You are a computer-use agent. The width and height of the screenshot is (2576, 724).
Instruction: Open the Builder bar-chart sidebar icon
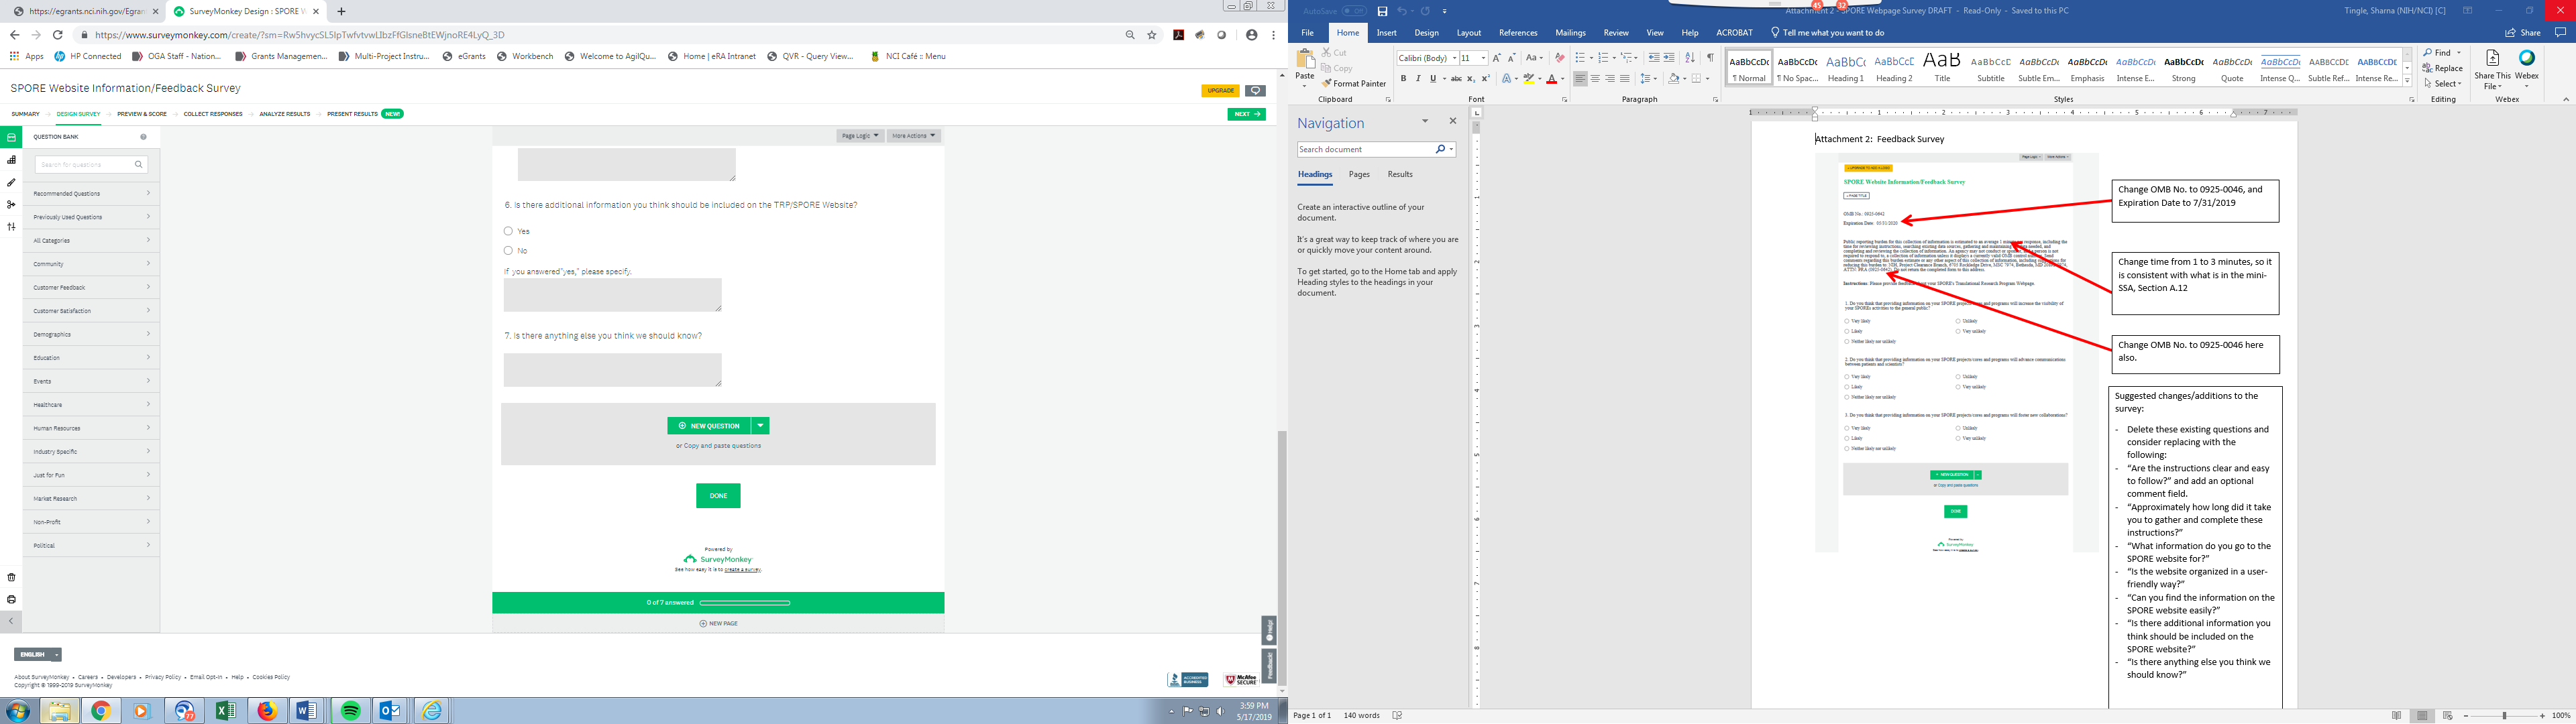(12, 160)
